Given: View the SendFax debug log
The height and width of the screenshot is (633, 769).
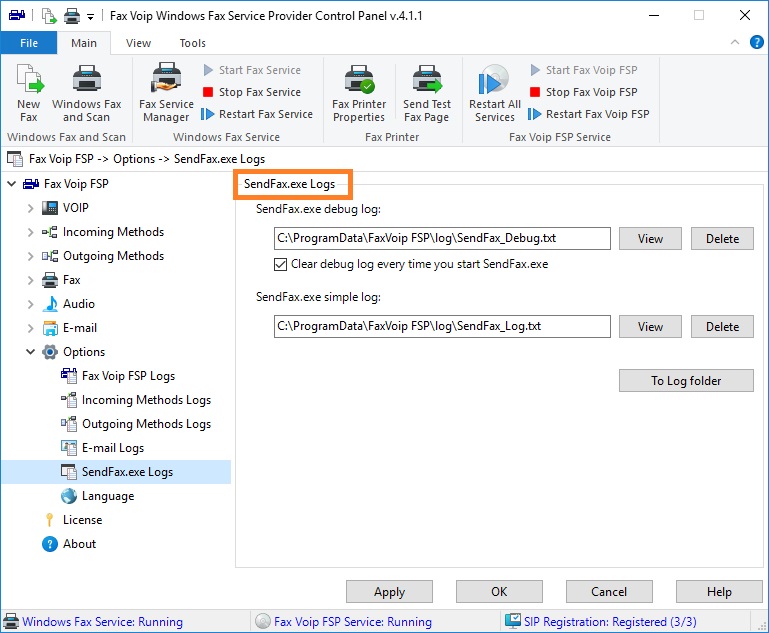Looking at the screenshot, I should 650,239.
